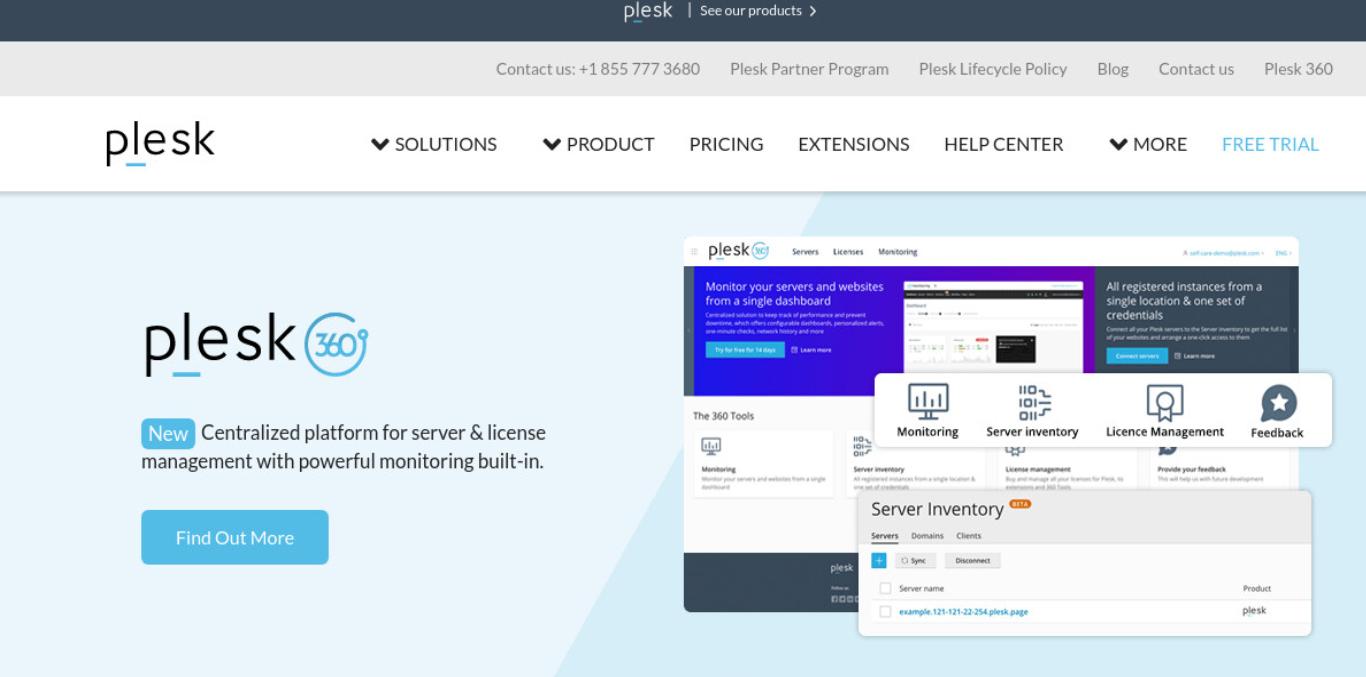Click the License management card in 360 Tools

tap(1066, 466)
